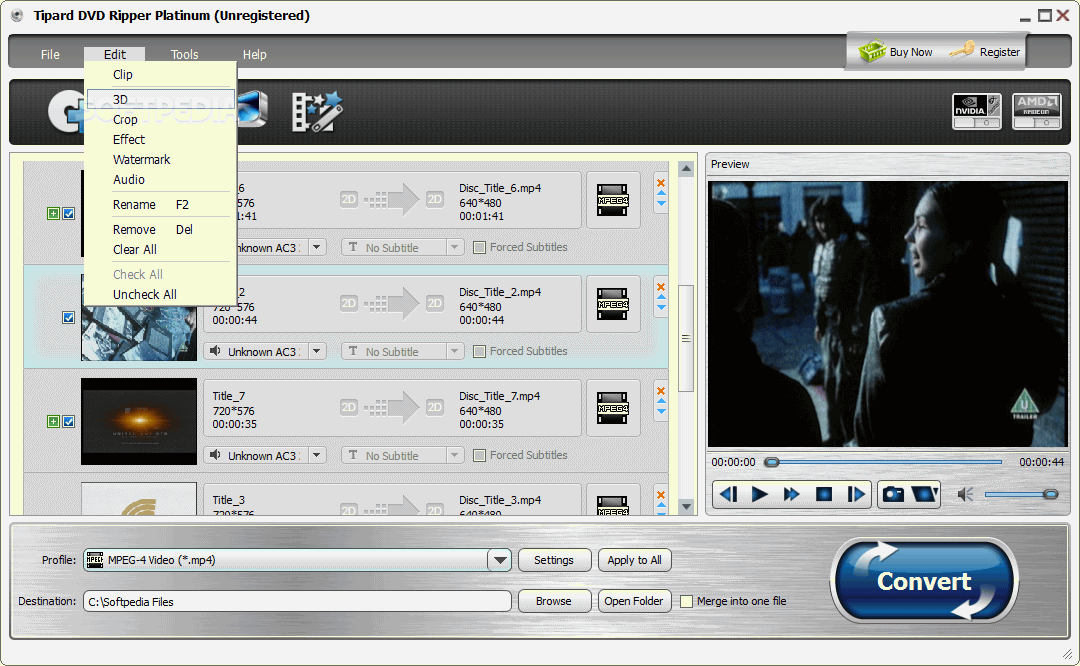Screen dimensions: 1080x666
Task: Open MPEG4 format icon for Disc_Title_2.mp4
Action: tap(612, 304)
